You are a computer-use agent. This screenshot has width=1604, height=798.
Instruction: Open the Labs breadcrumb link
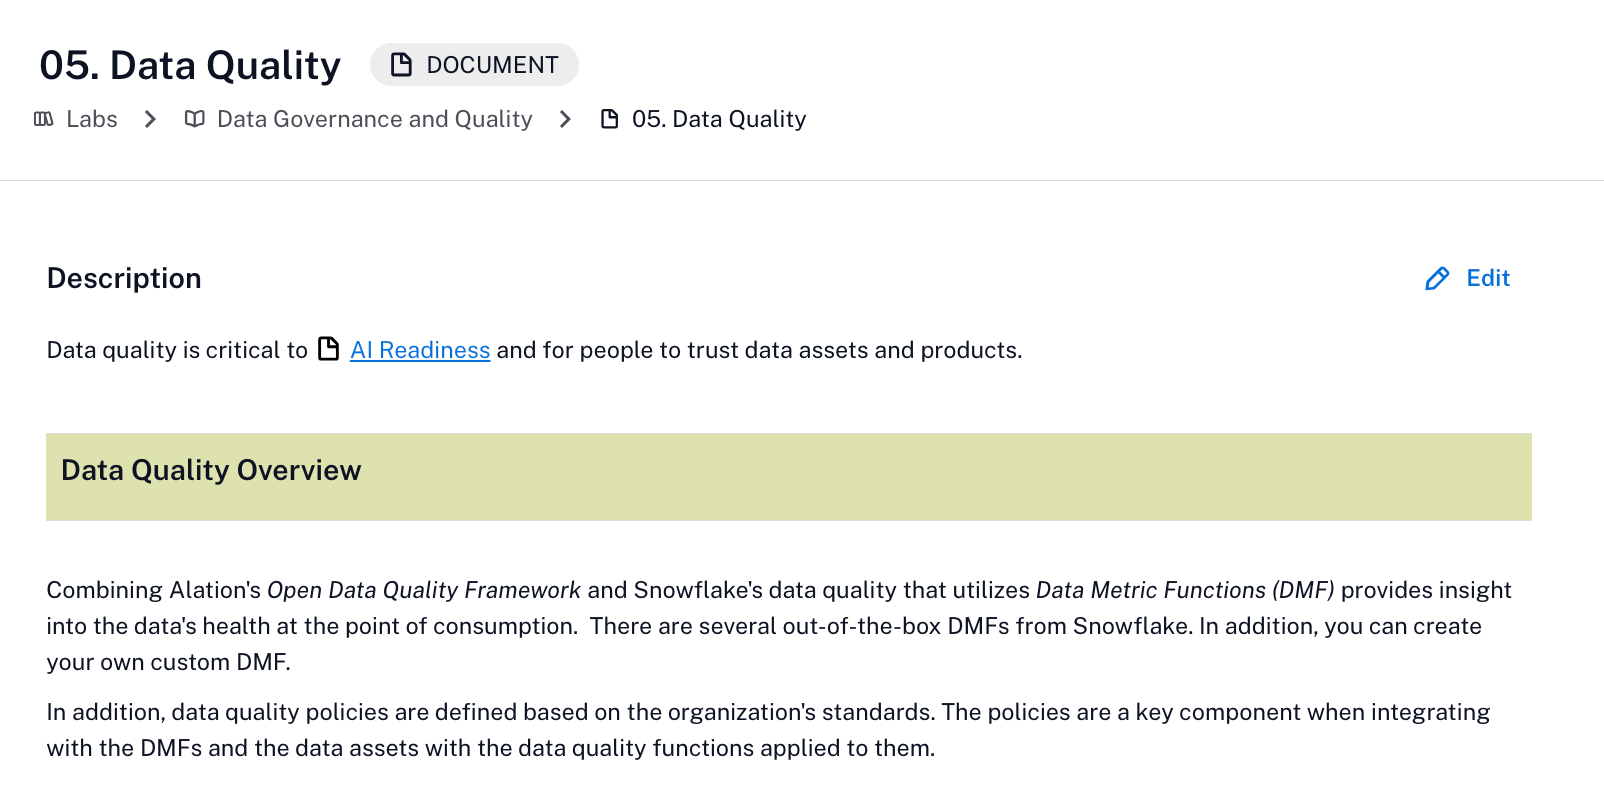click(x=91, y=119)
